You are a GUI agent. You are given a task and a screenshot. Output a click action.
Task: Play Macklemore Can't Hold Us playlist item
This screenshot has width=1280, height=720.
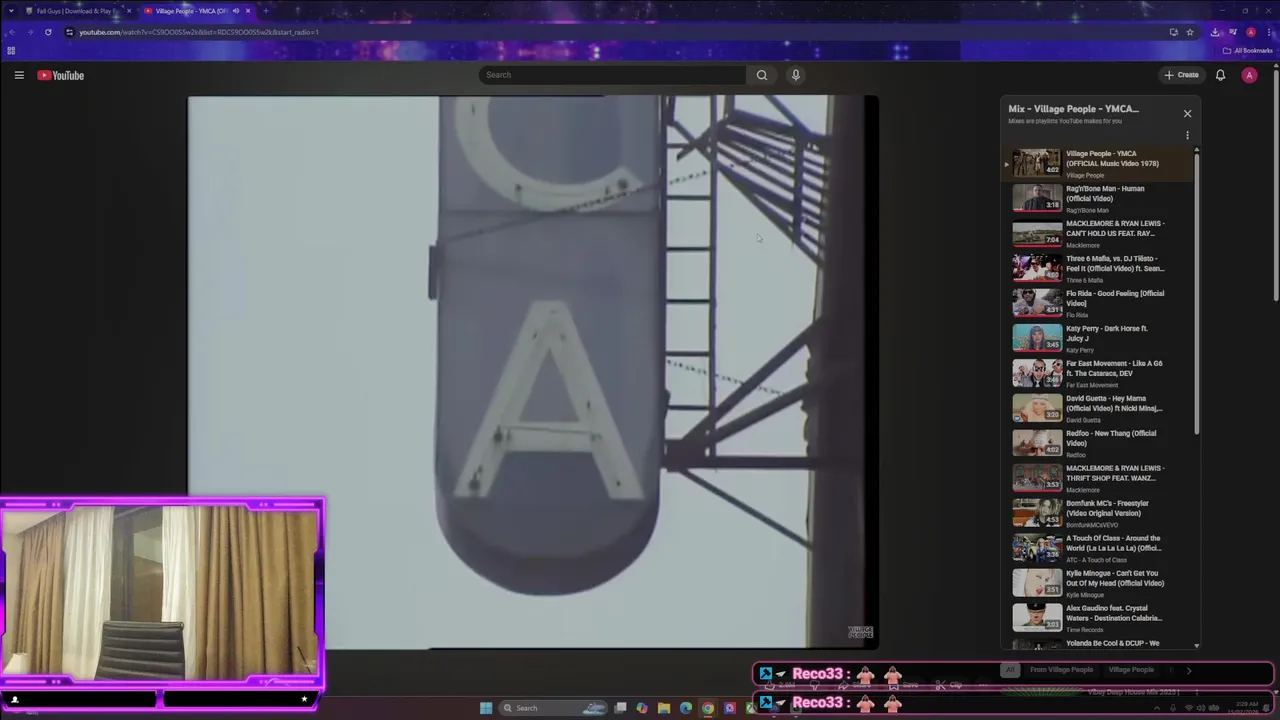pyautogui.click(x=1098, y=233)
